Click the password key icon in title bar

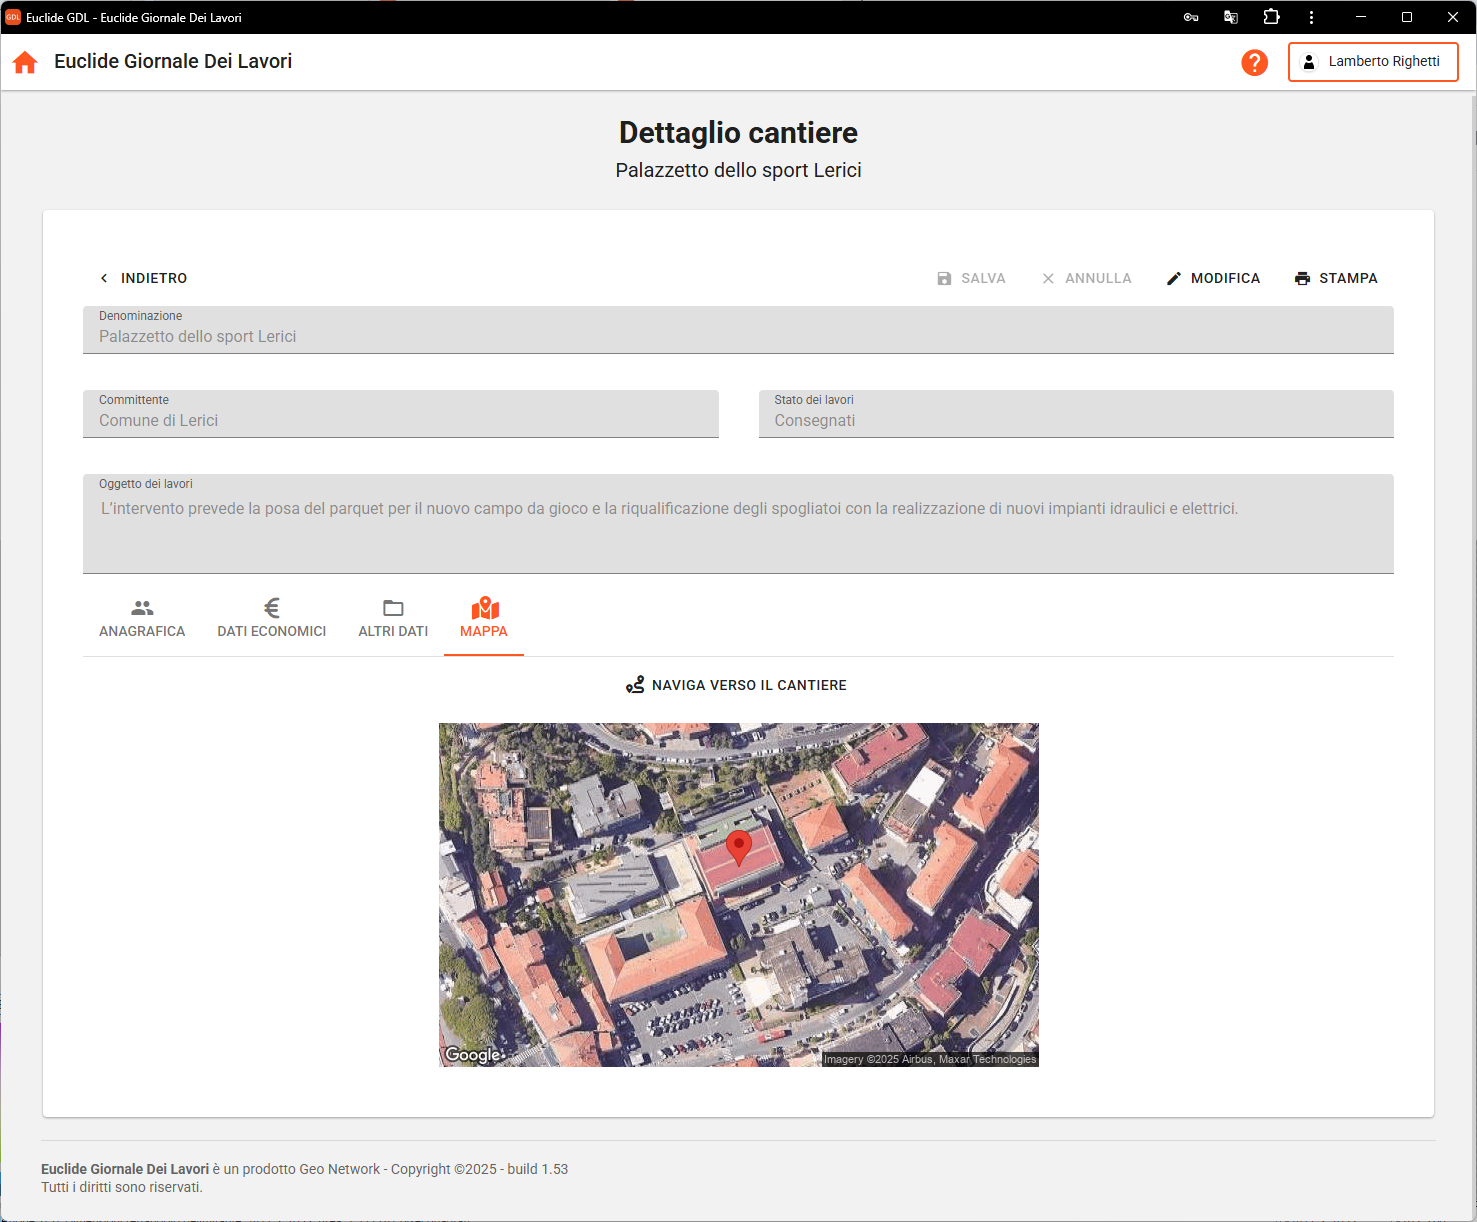pyautogui.click(x=1191, y=17)
